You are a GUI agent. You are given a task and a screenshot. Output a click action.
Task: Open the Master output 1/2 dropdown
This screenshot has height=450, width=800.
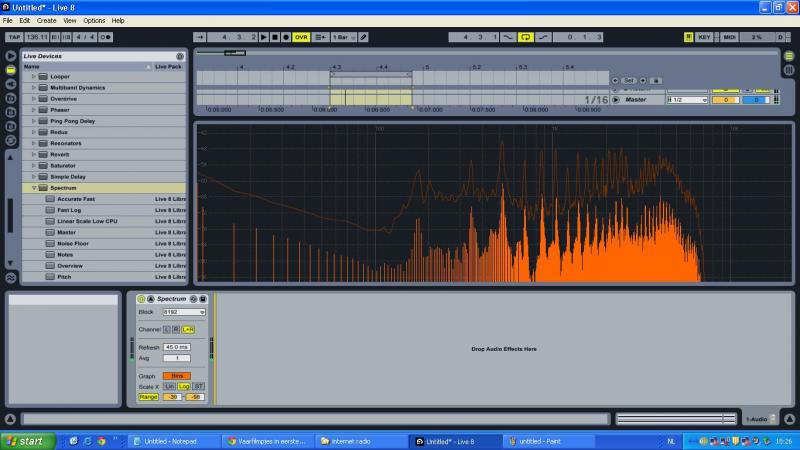(x=687, y=100)
